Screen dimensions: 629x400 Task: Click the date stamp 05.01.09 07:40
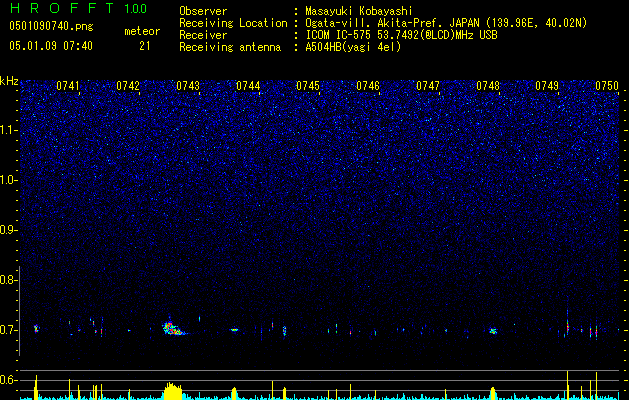pyautogui.click(x=51, y=46)
